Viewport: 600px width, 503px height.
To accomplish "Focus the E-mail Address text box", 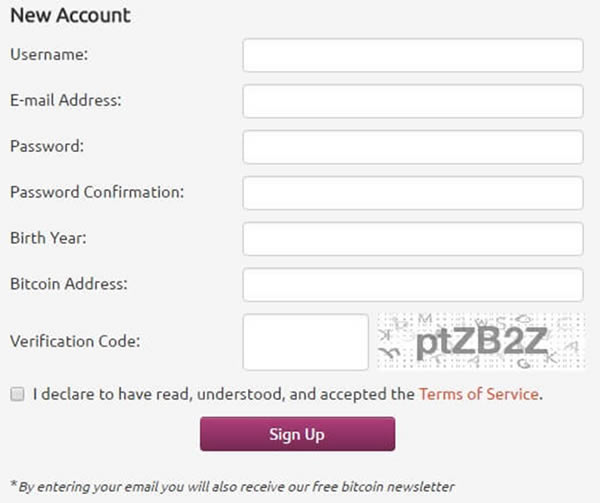I will point(412,101).
